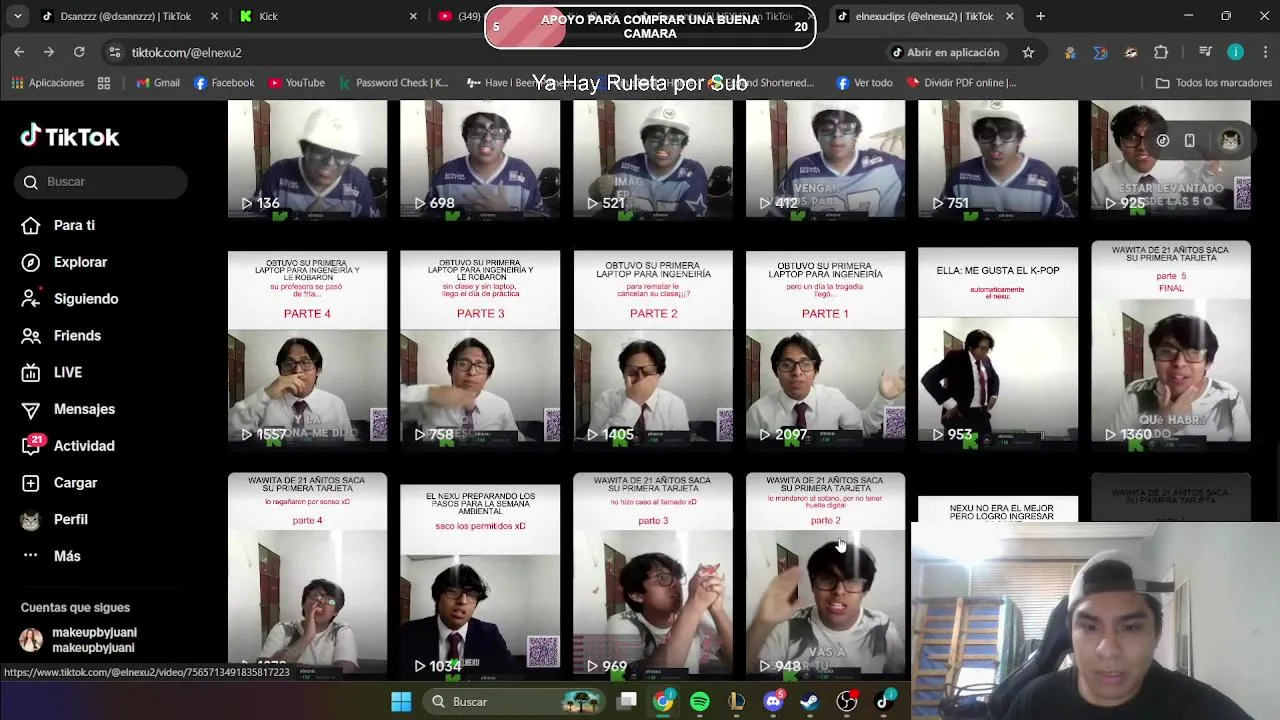Open the top-row video with 698 views
This screenshot has height=720, width=1280.
480,158
